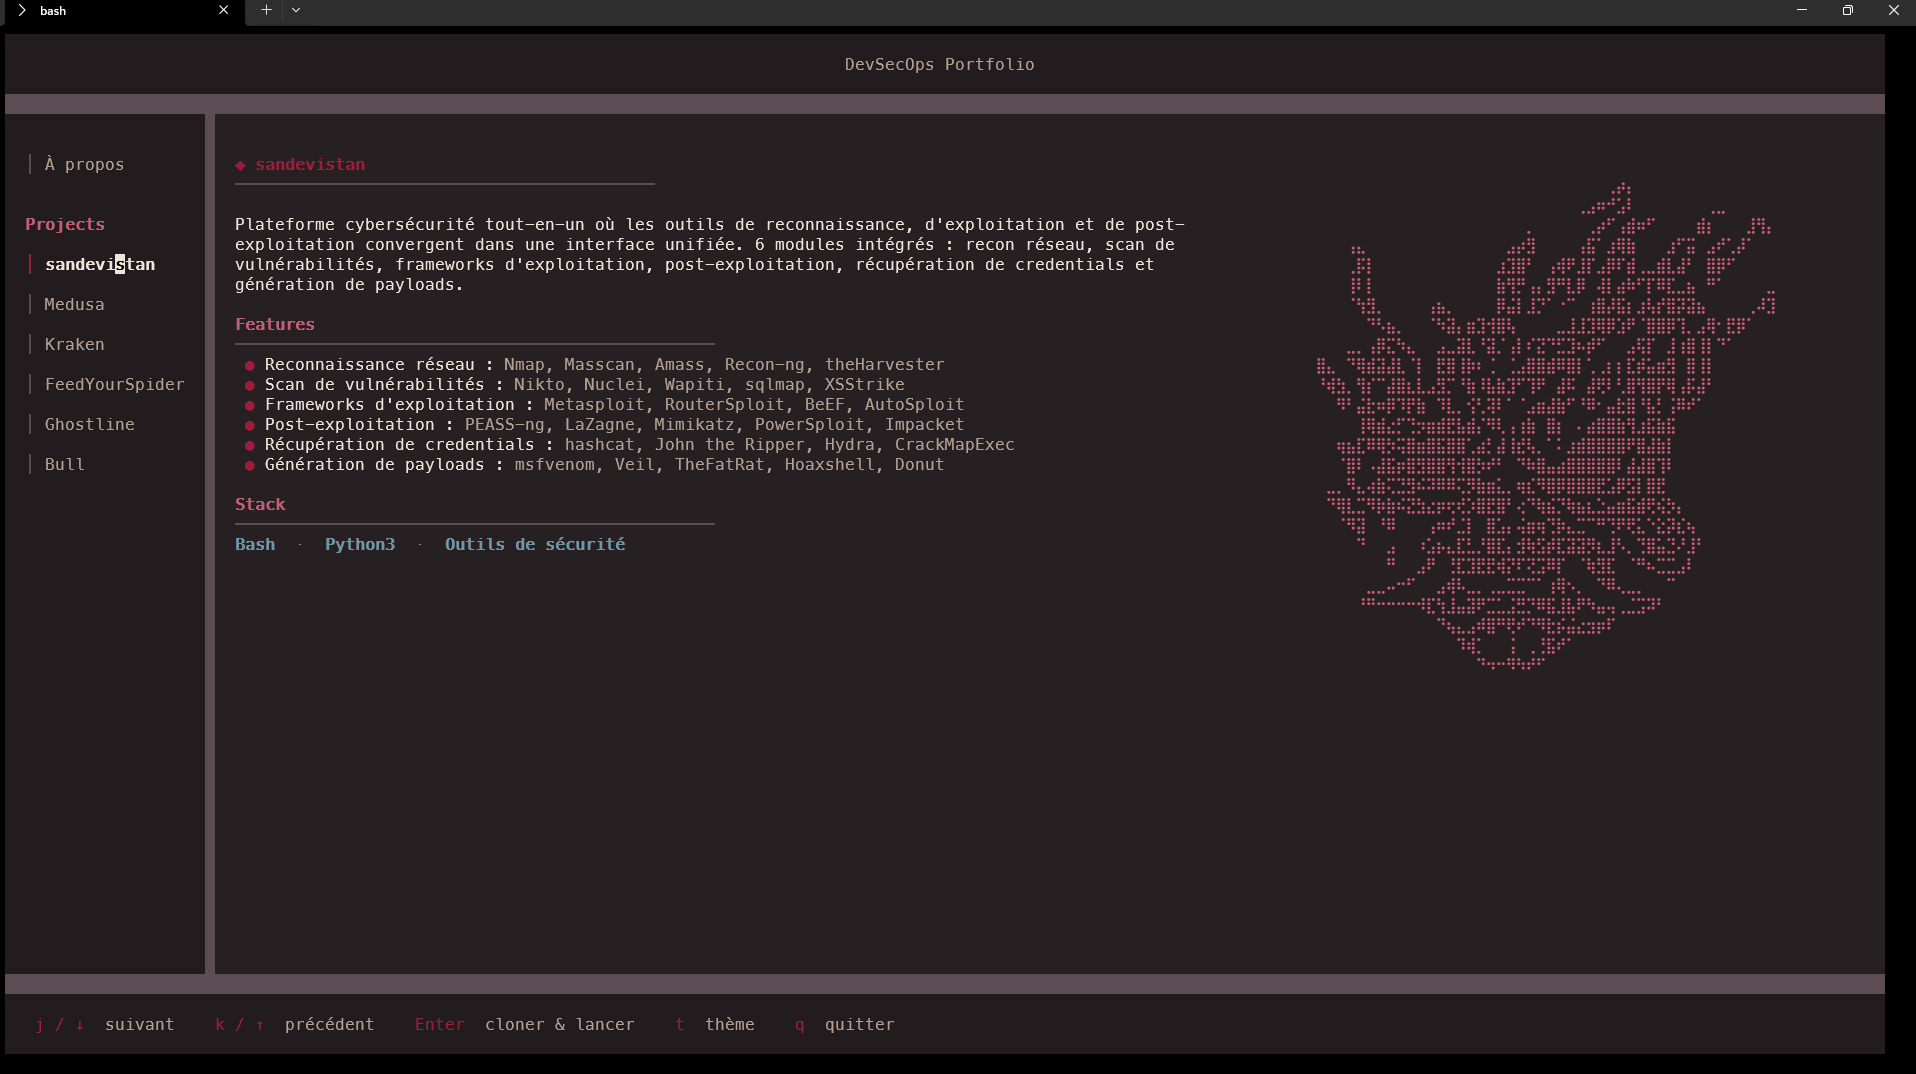Click the k / ↑ key label
The image size is (1916, 1074).
[x=239, y=1024]
